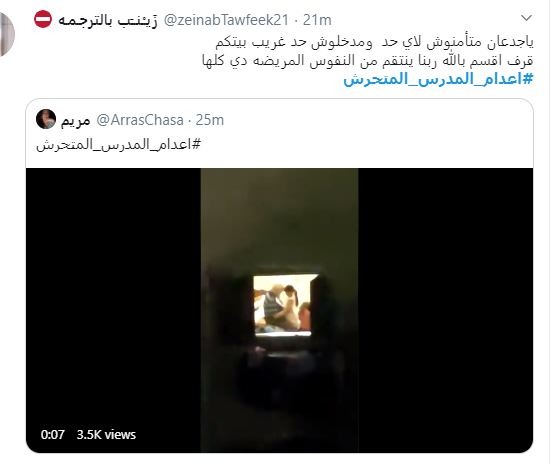Click the quoted tweet's 25m timestamp
This screenshot has width=553, height=464.
click(209, 120)
